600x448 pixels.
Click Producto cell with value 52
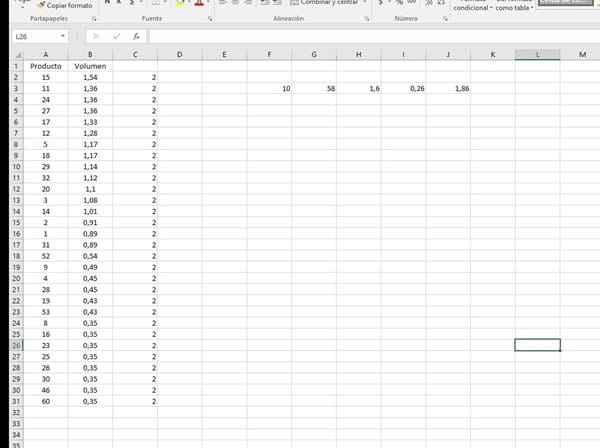pyautogui.click(x=46, y=256)
